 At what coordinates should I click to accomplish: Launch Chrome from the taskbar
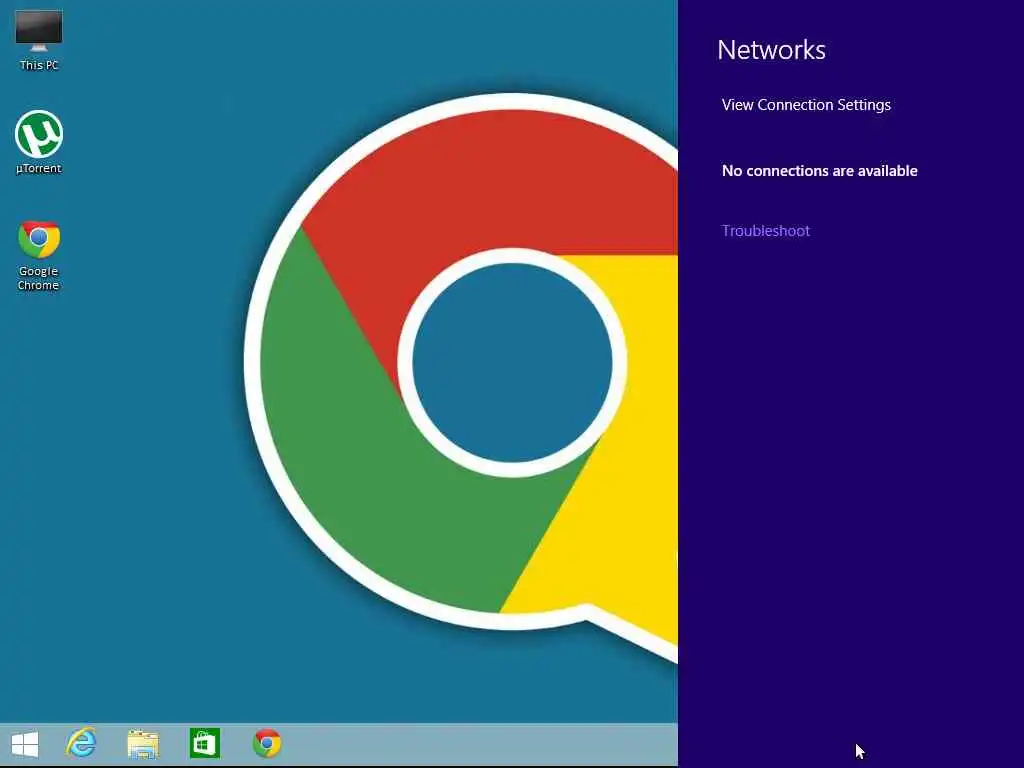coord(267,744)
